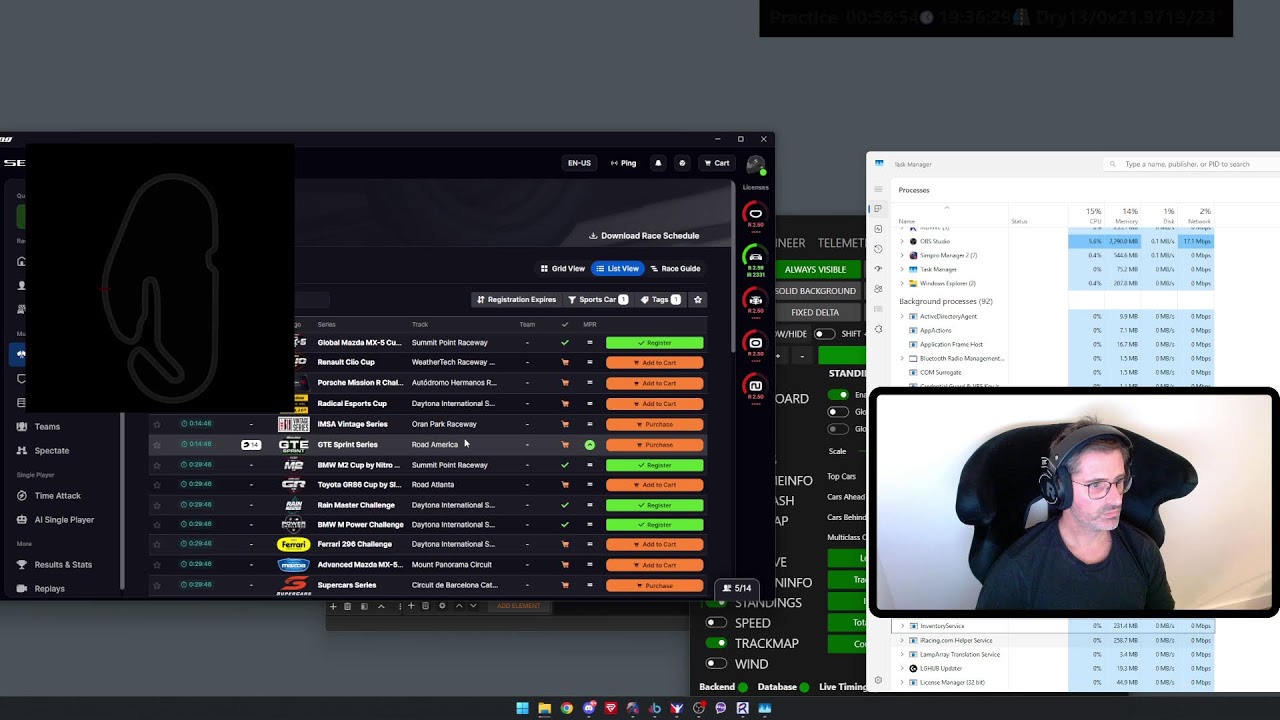Image resolution: width=1280 pixels, height=720 pixels.
Task: Favorite the Toyota GR86 Cup star
Action: point(157,484)
